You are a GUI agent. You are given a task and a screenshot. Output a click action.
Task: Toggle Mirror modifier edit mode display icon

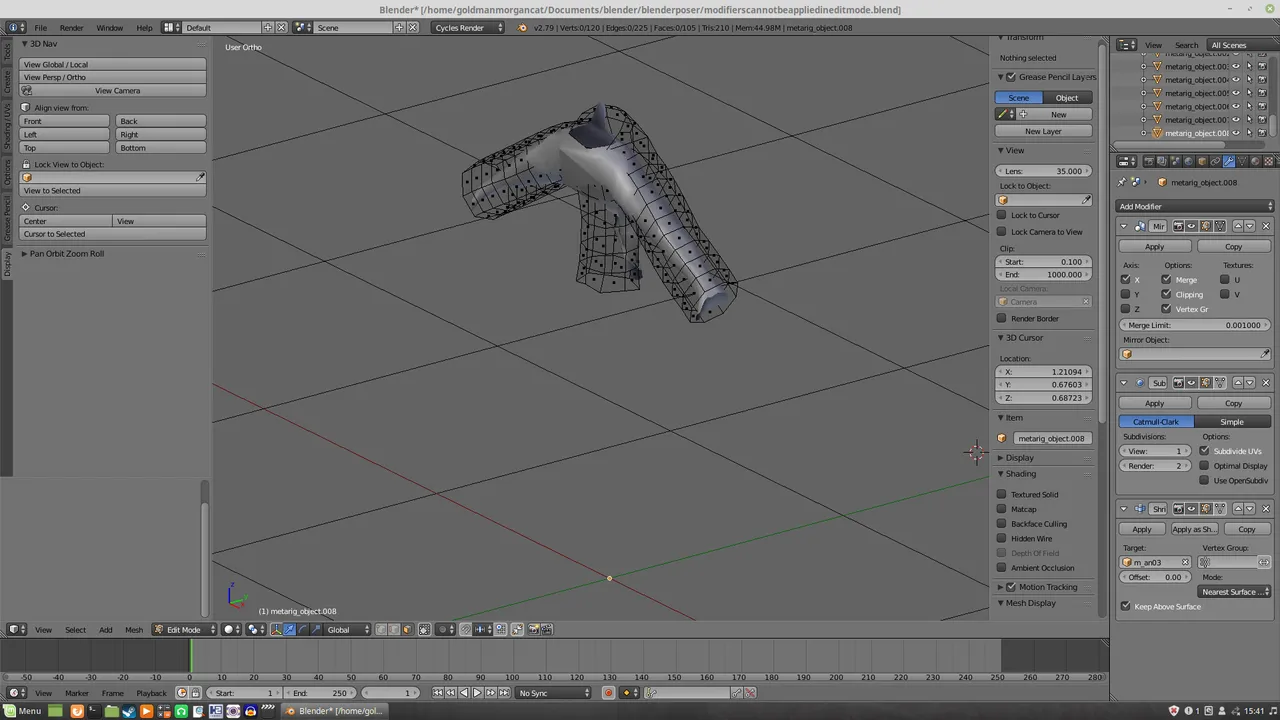click(x=1206, y=226)
